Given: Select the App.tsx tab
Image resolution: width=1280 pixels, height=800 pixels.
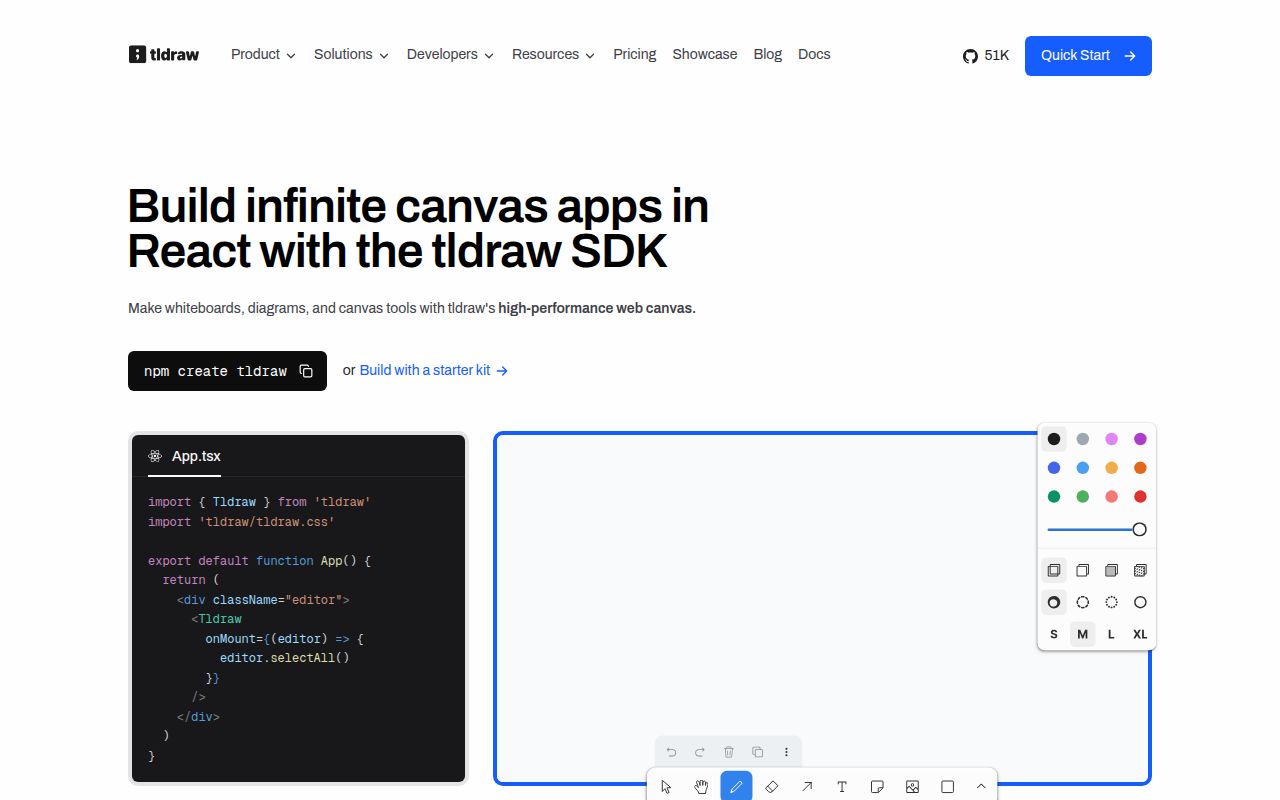Looking at the screenshot, I should 184,456.
